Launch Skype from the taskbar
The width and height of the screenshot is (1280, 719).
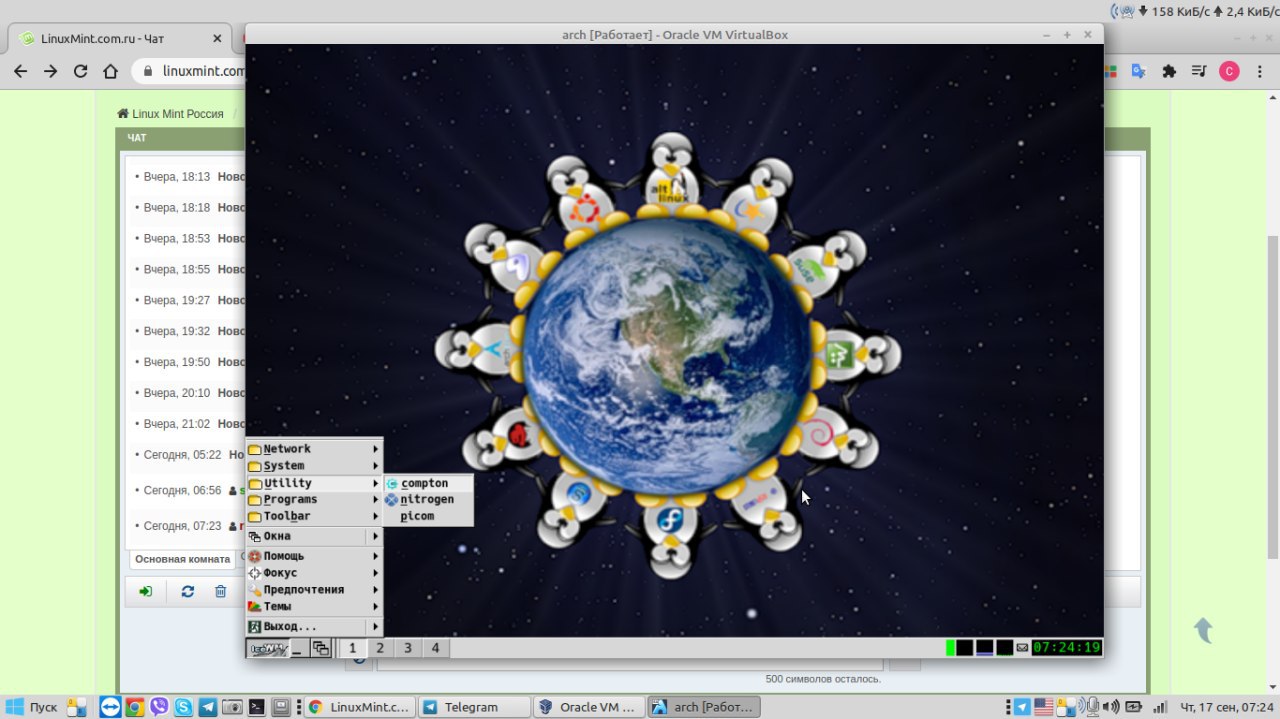(184, 707)
